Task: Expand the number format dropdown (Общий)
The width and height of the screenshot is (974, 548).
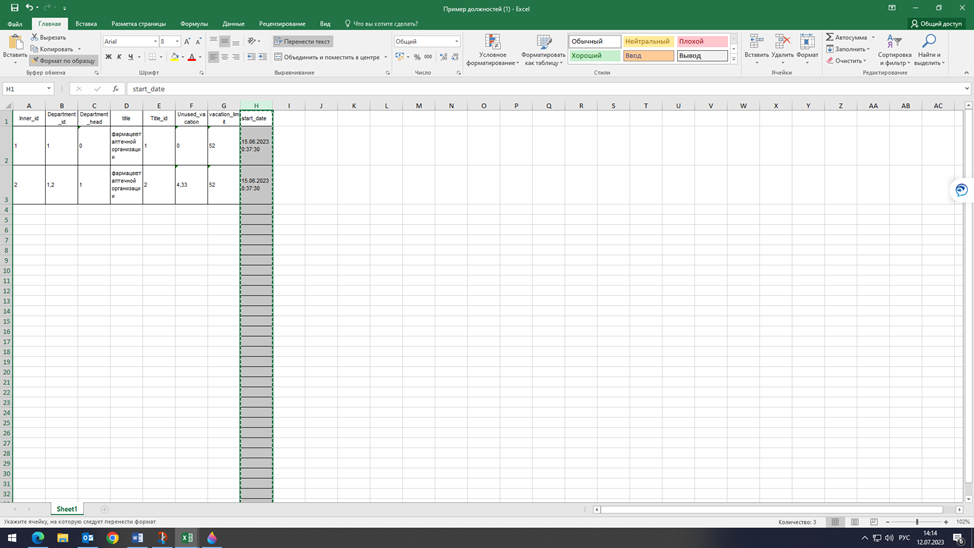Action: pyautogui.click(x=457, y=42)
